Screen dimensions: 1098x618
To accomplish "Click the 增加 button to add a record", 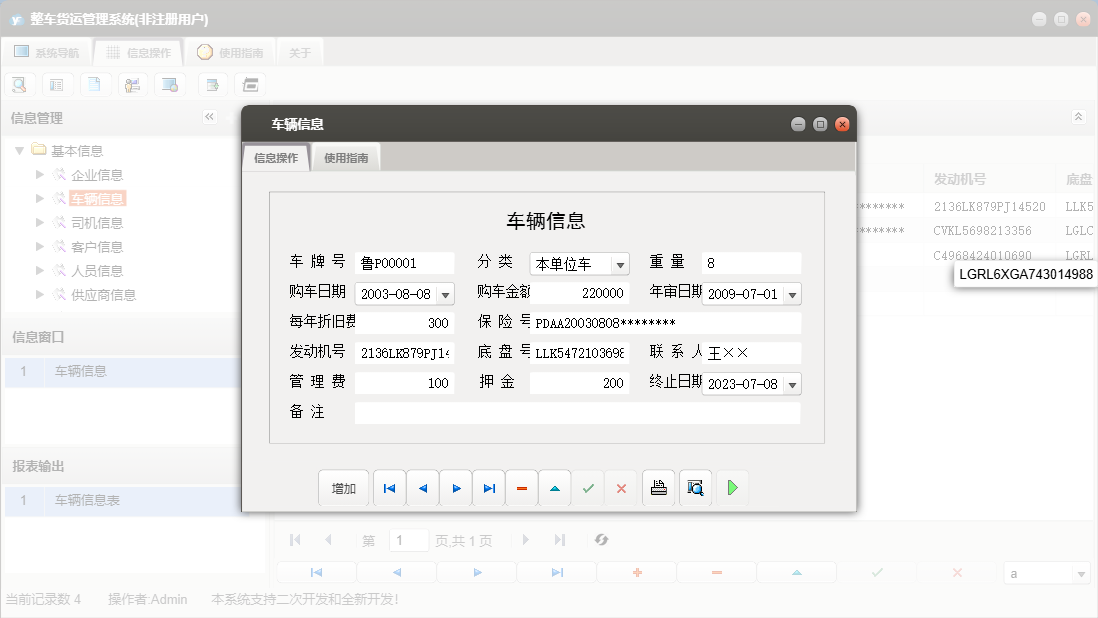I will 344,487.
